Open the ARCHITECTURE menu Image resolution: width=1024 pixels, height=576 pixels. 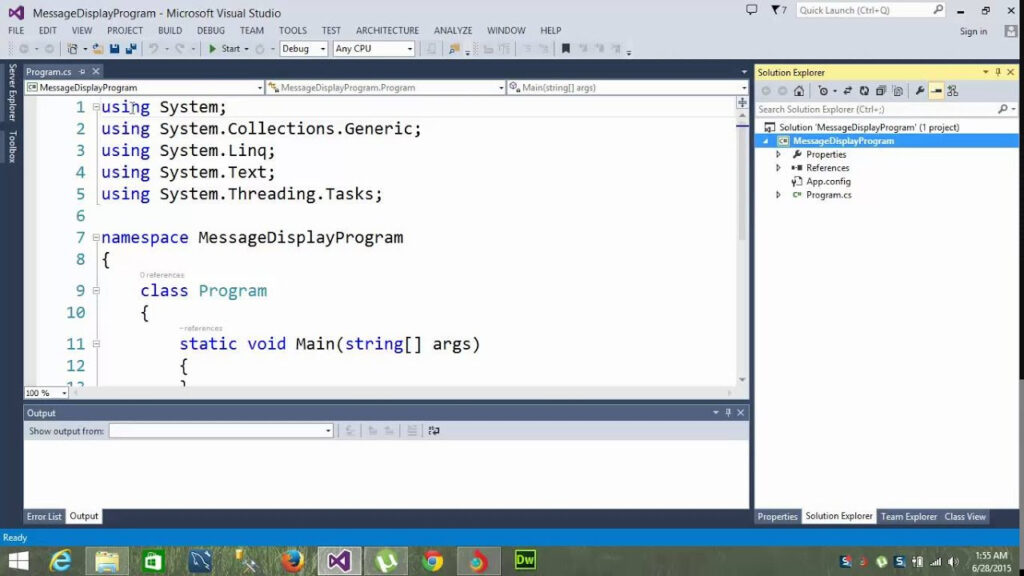coord(387,31)
